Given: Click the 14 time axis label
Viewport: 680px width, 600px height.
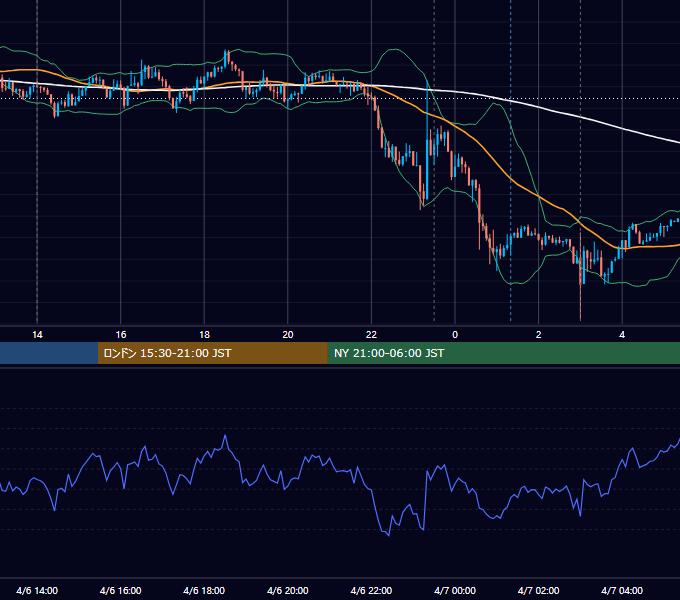Looking at the screenshot, I should click(37, 335).
